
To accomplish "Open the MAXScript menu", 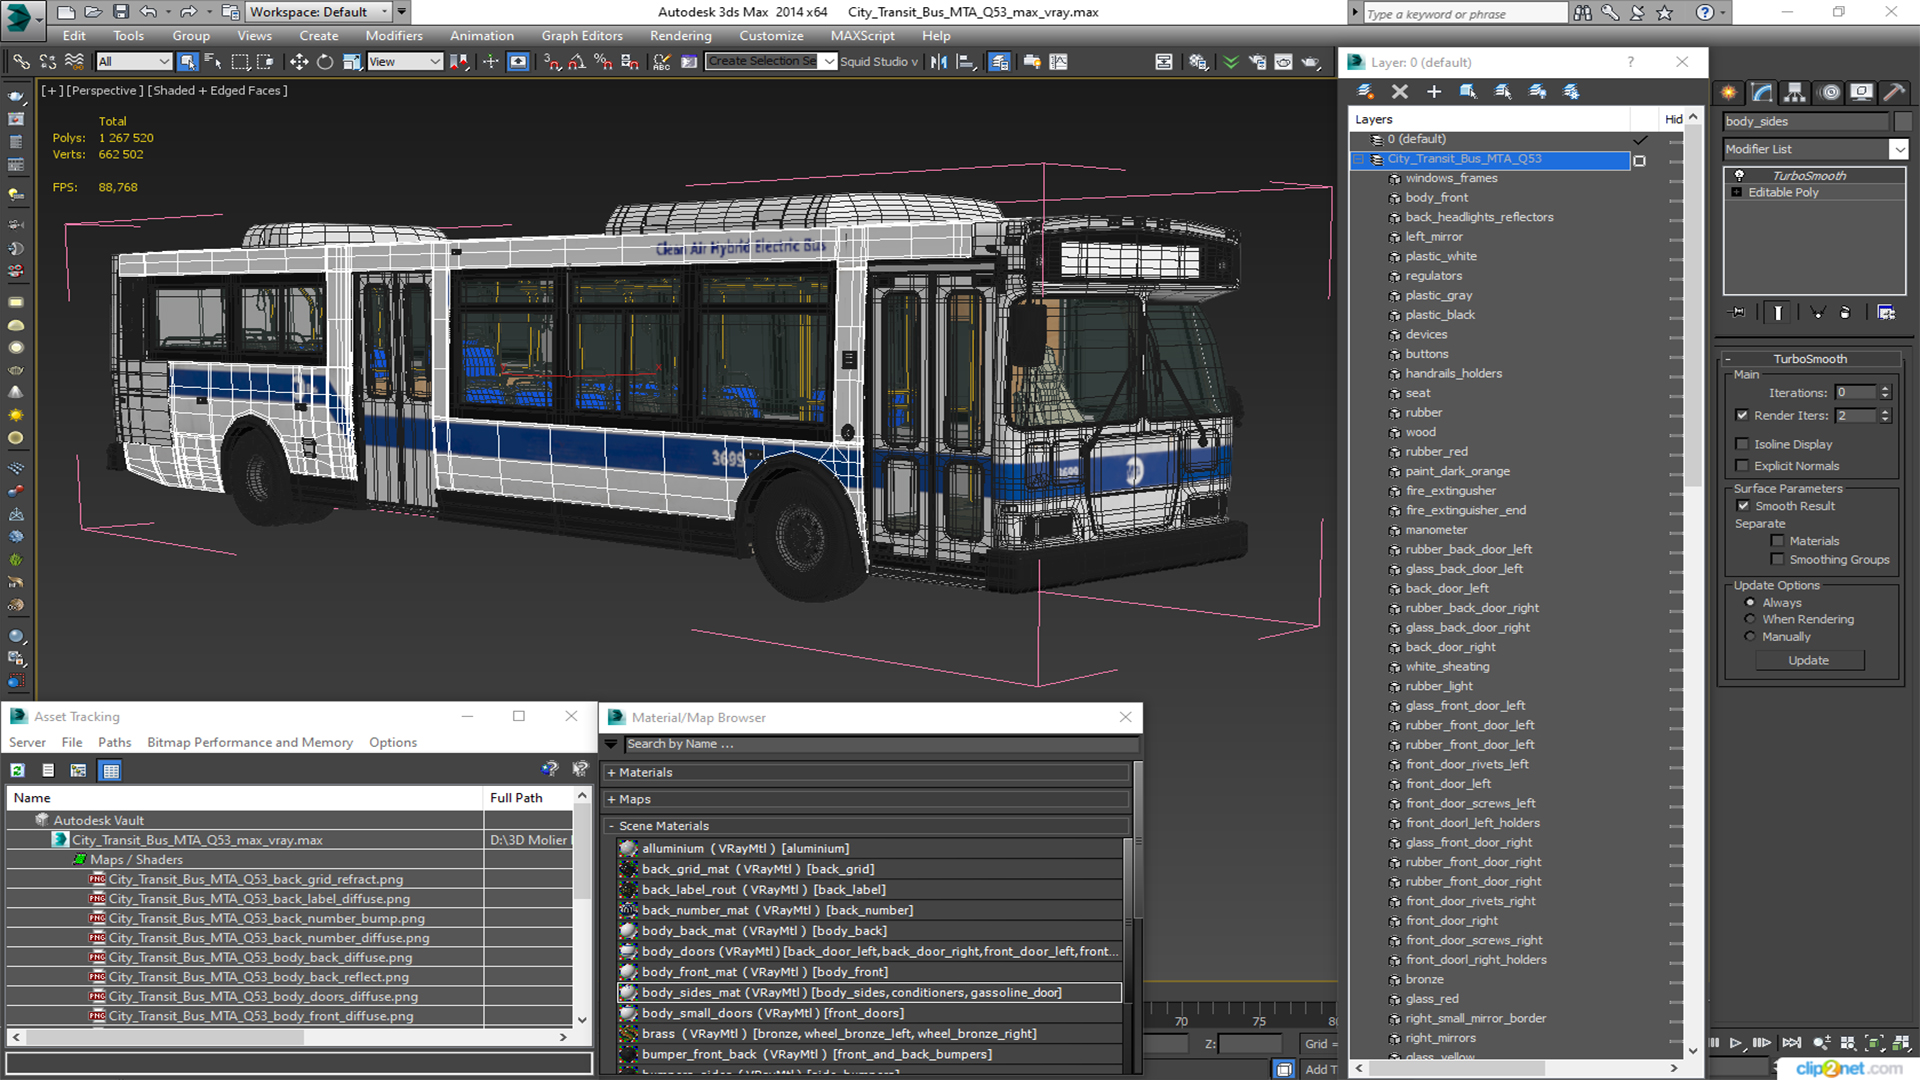I will point(862,36).
